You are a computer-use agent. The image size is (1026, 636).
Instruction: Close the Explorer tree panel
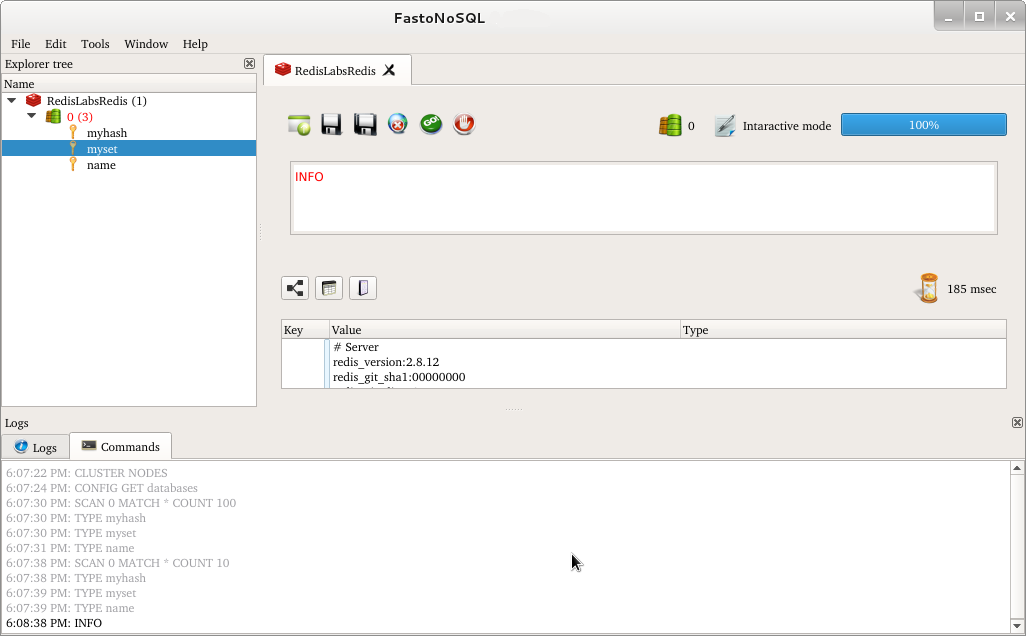tap(249, 63)
